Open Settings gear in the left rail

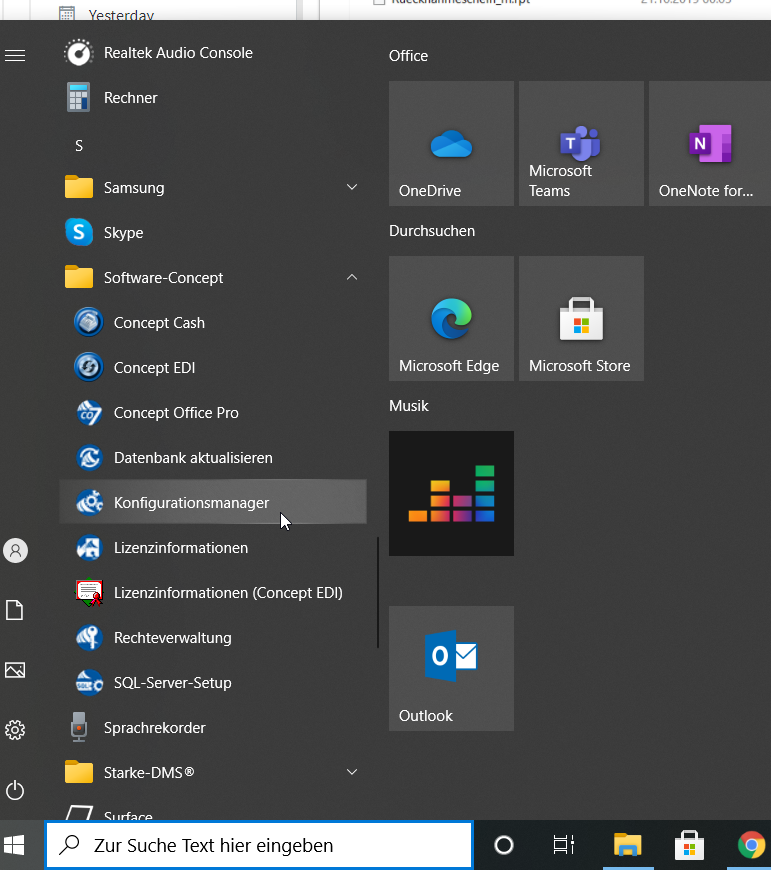pos(15,730)
